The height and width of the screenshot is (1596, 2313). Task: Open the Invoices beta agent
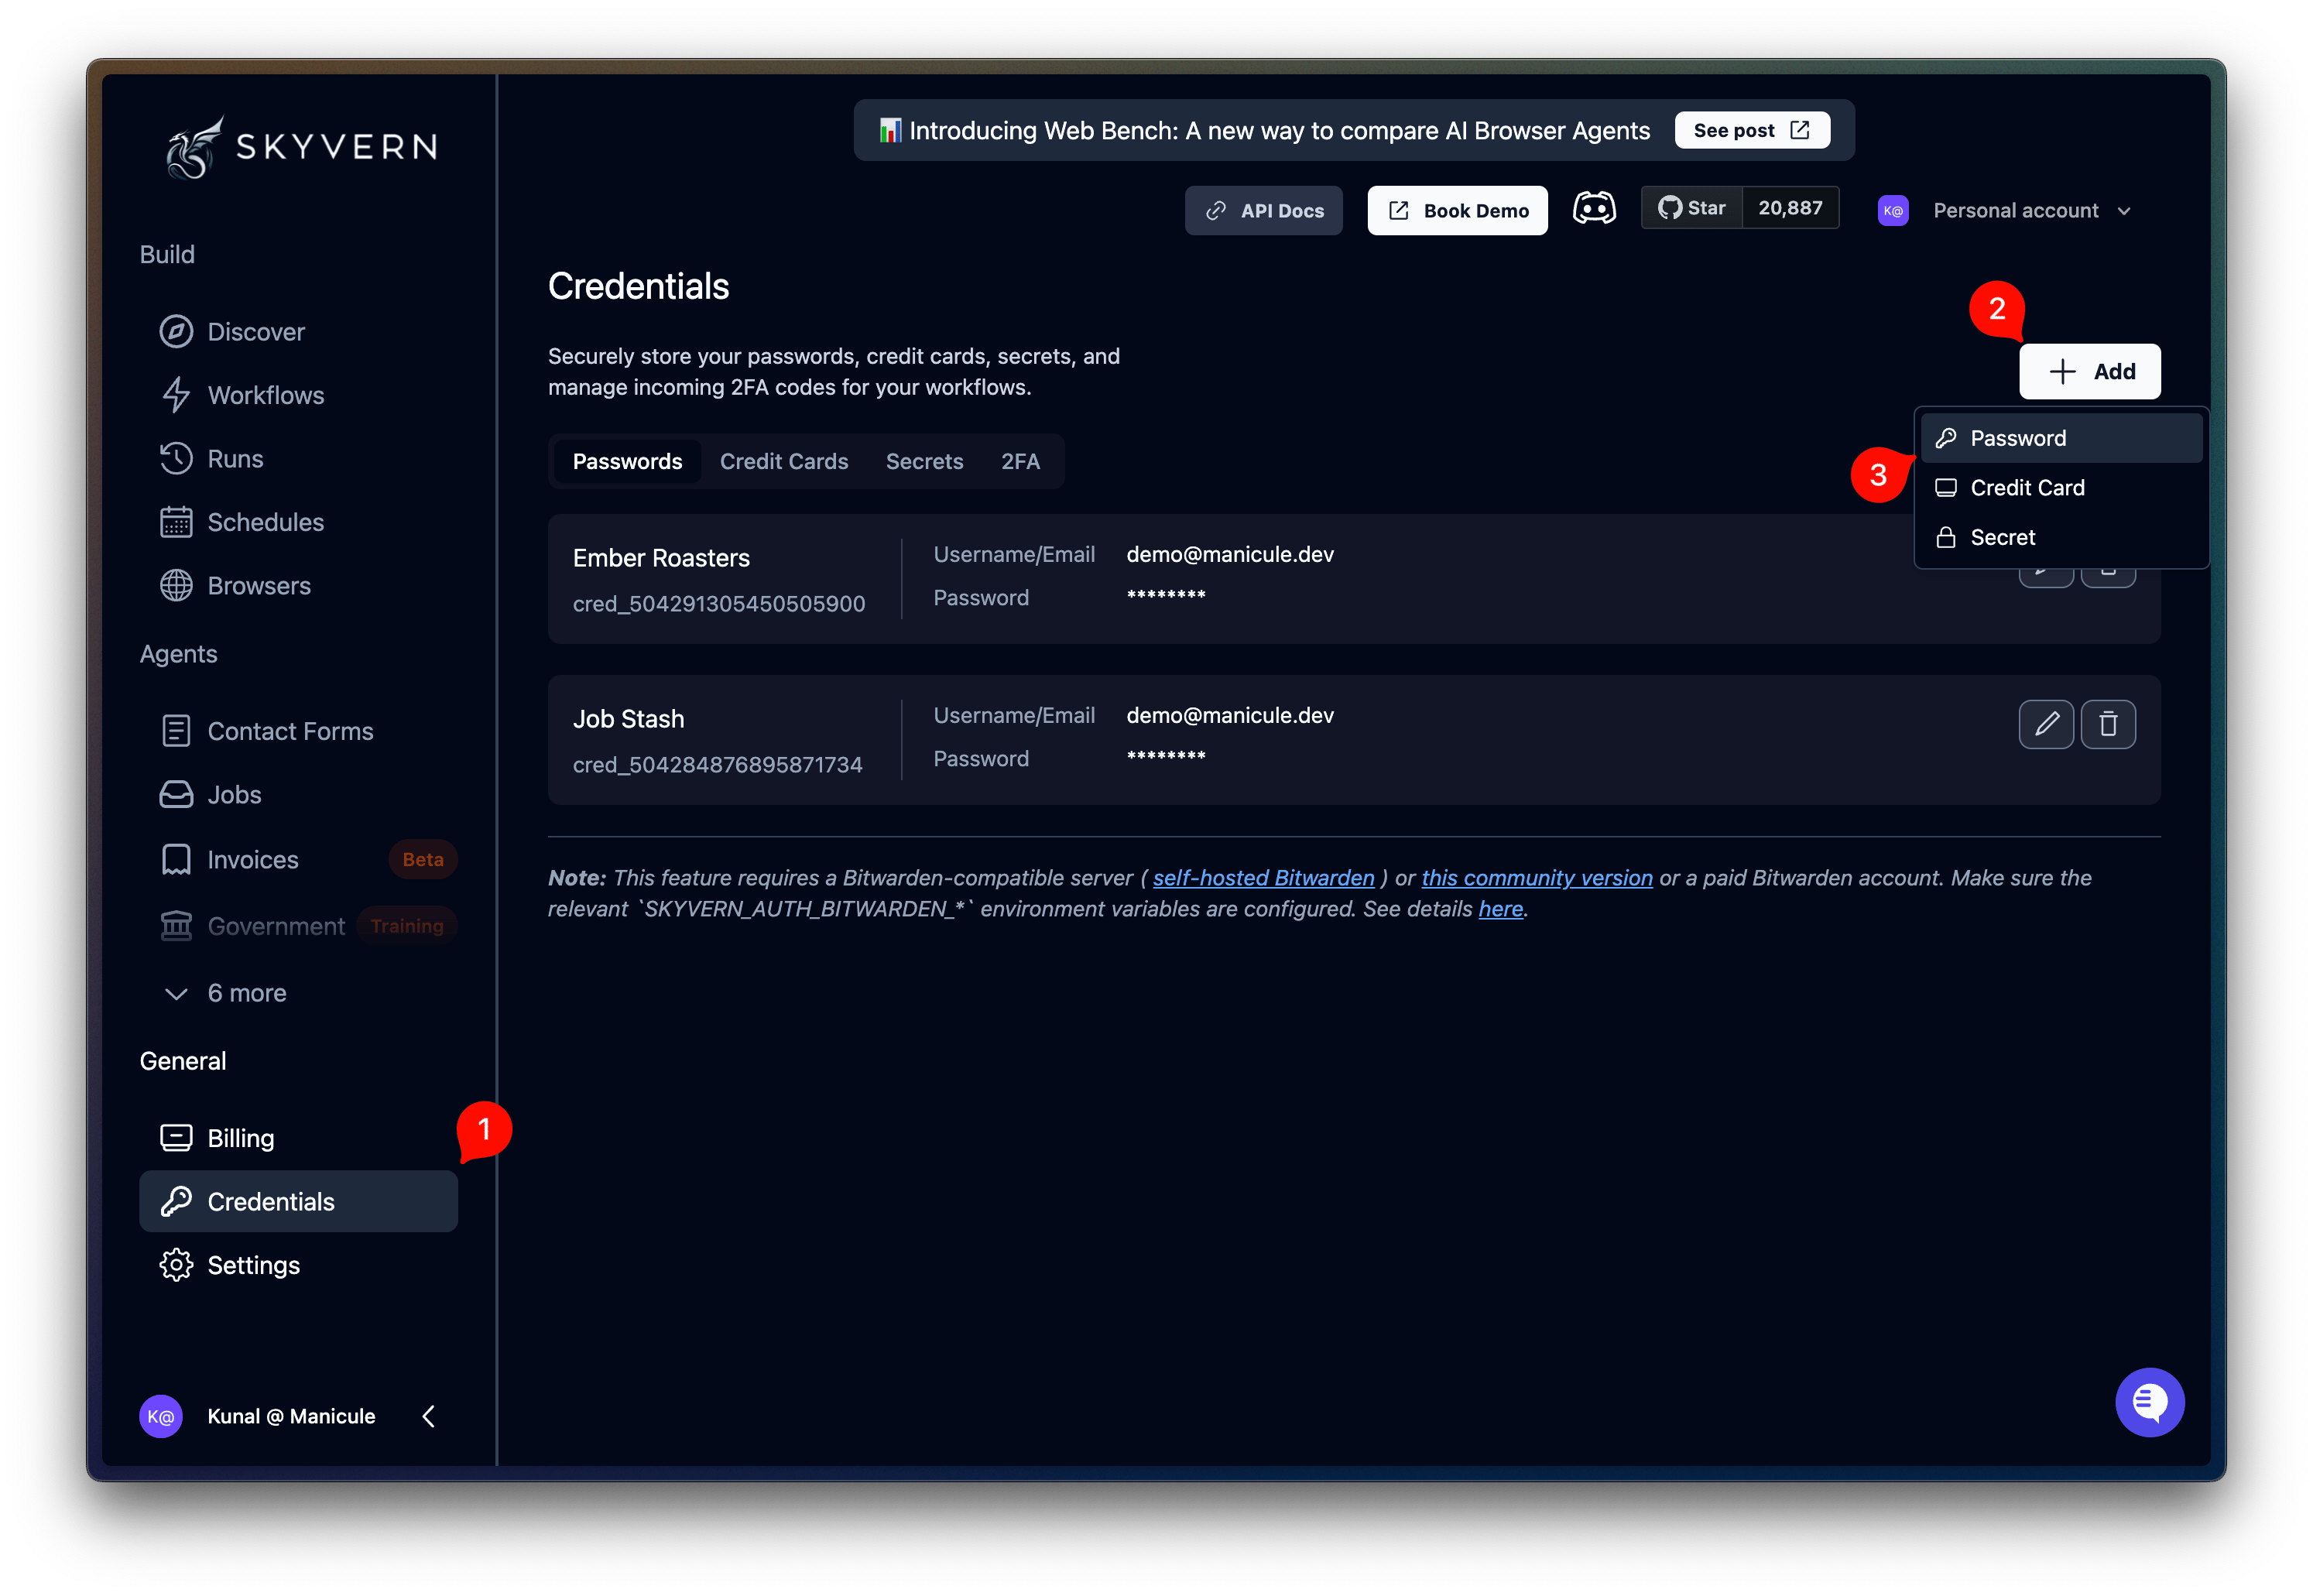point(298,860)
